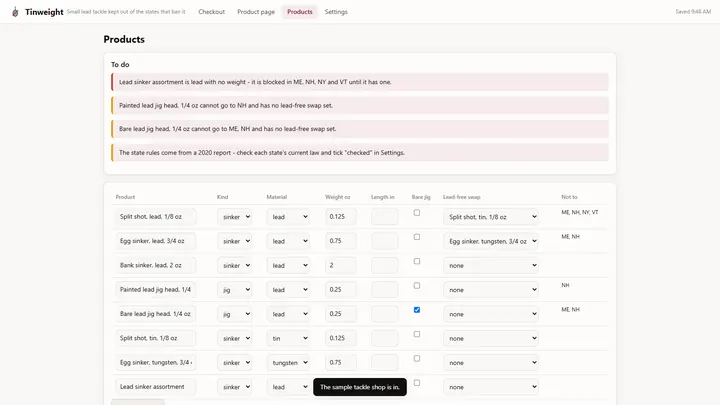This screenshot has height=405, width=720.
Task: Click Length field for Split shot lead
Action: point(385,217)
